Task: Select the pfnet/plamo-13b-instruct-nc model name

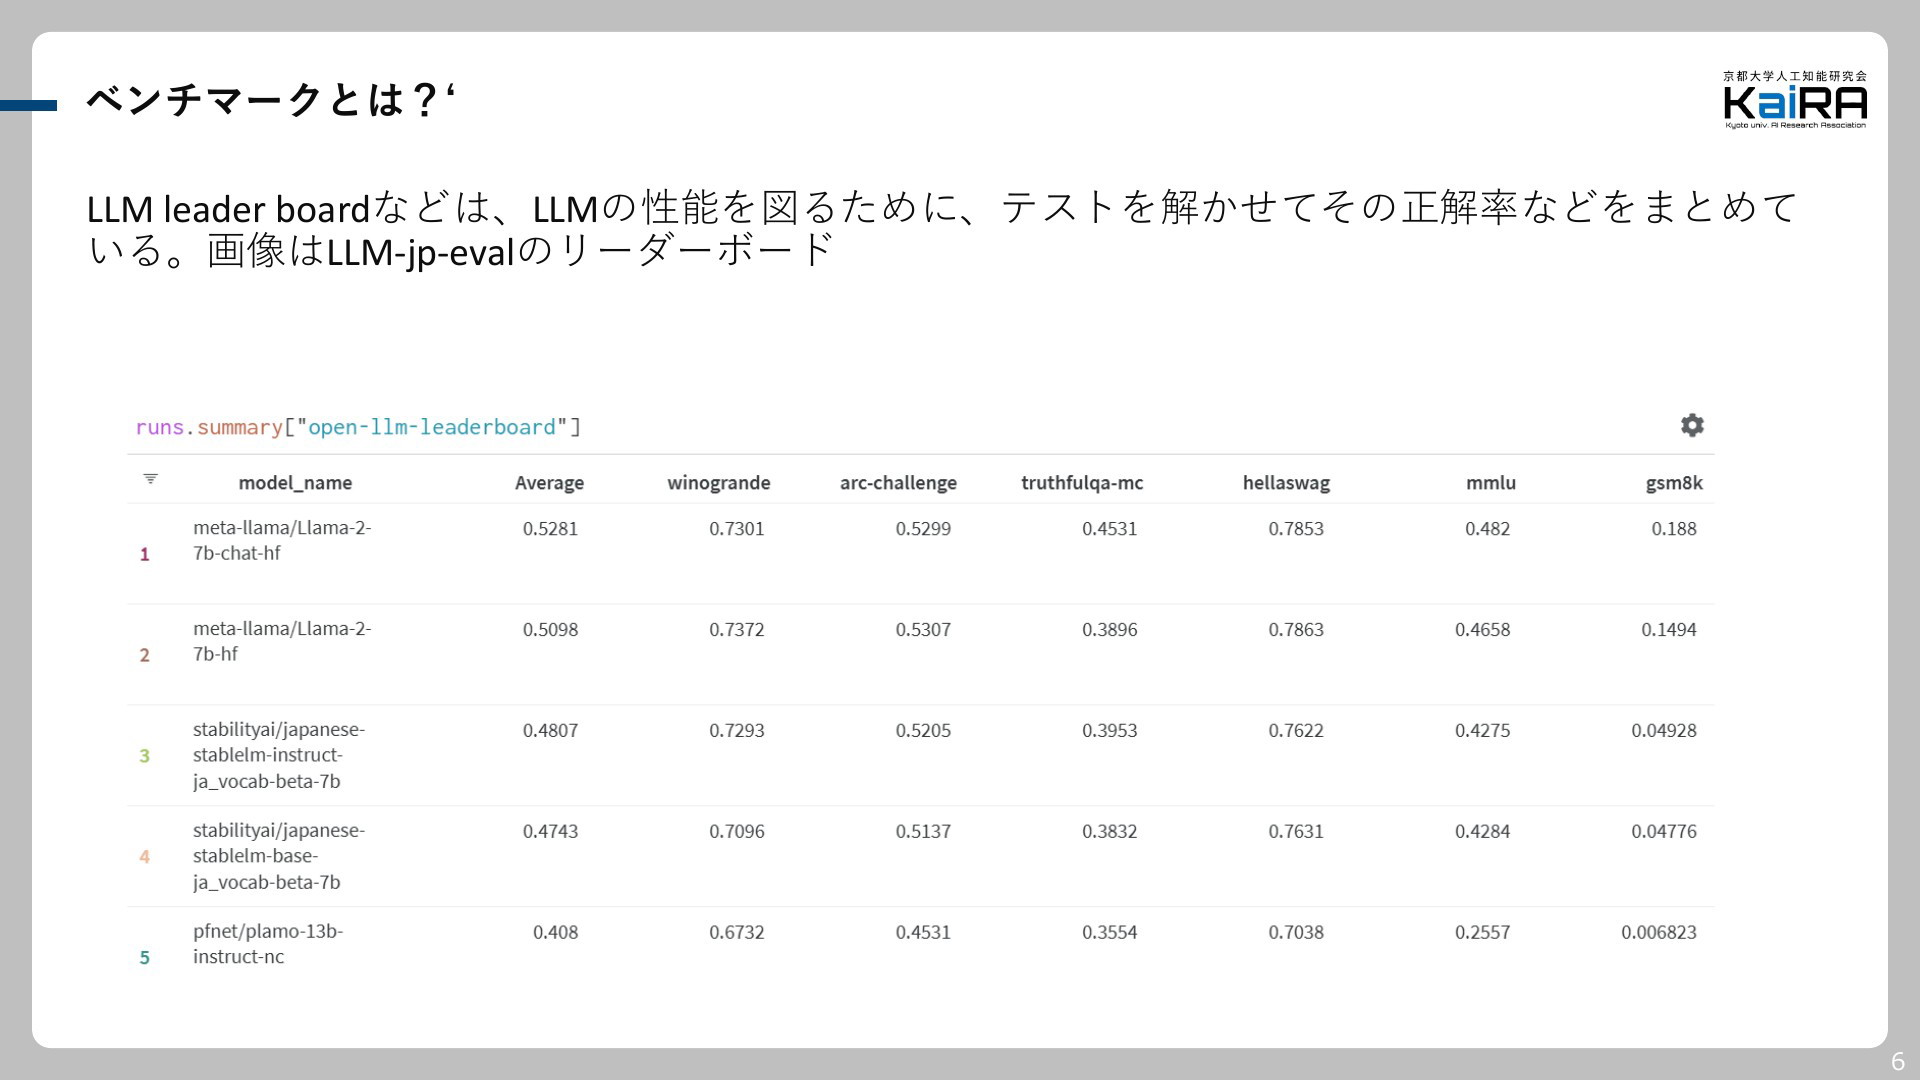Action: click(x=268, y=944)
